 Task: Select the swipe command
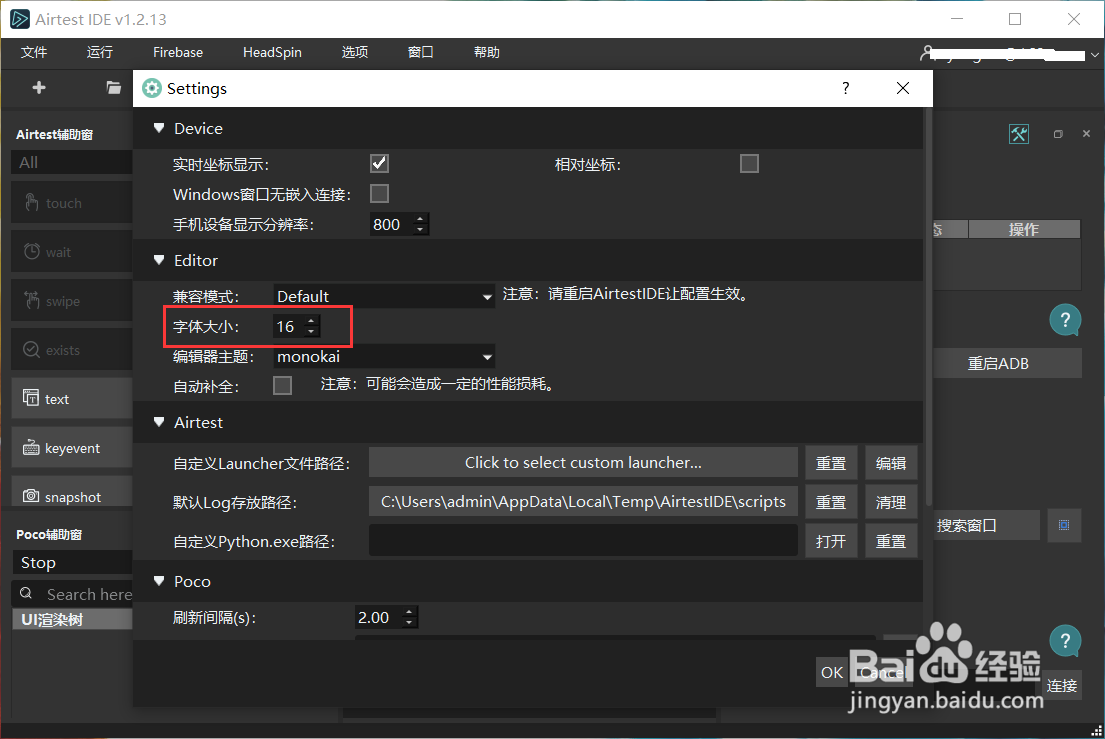(x=72, y=301)
